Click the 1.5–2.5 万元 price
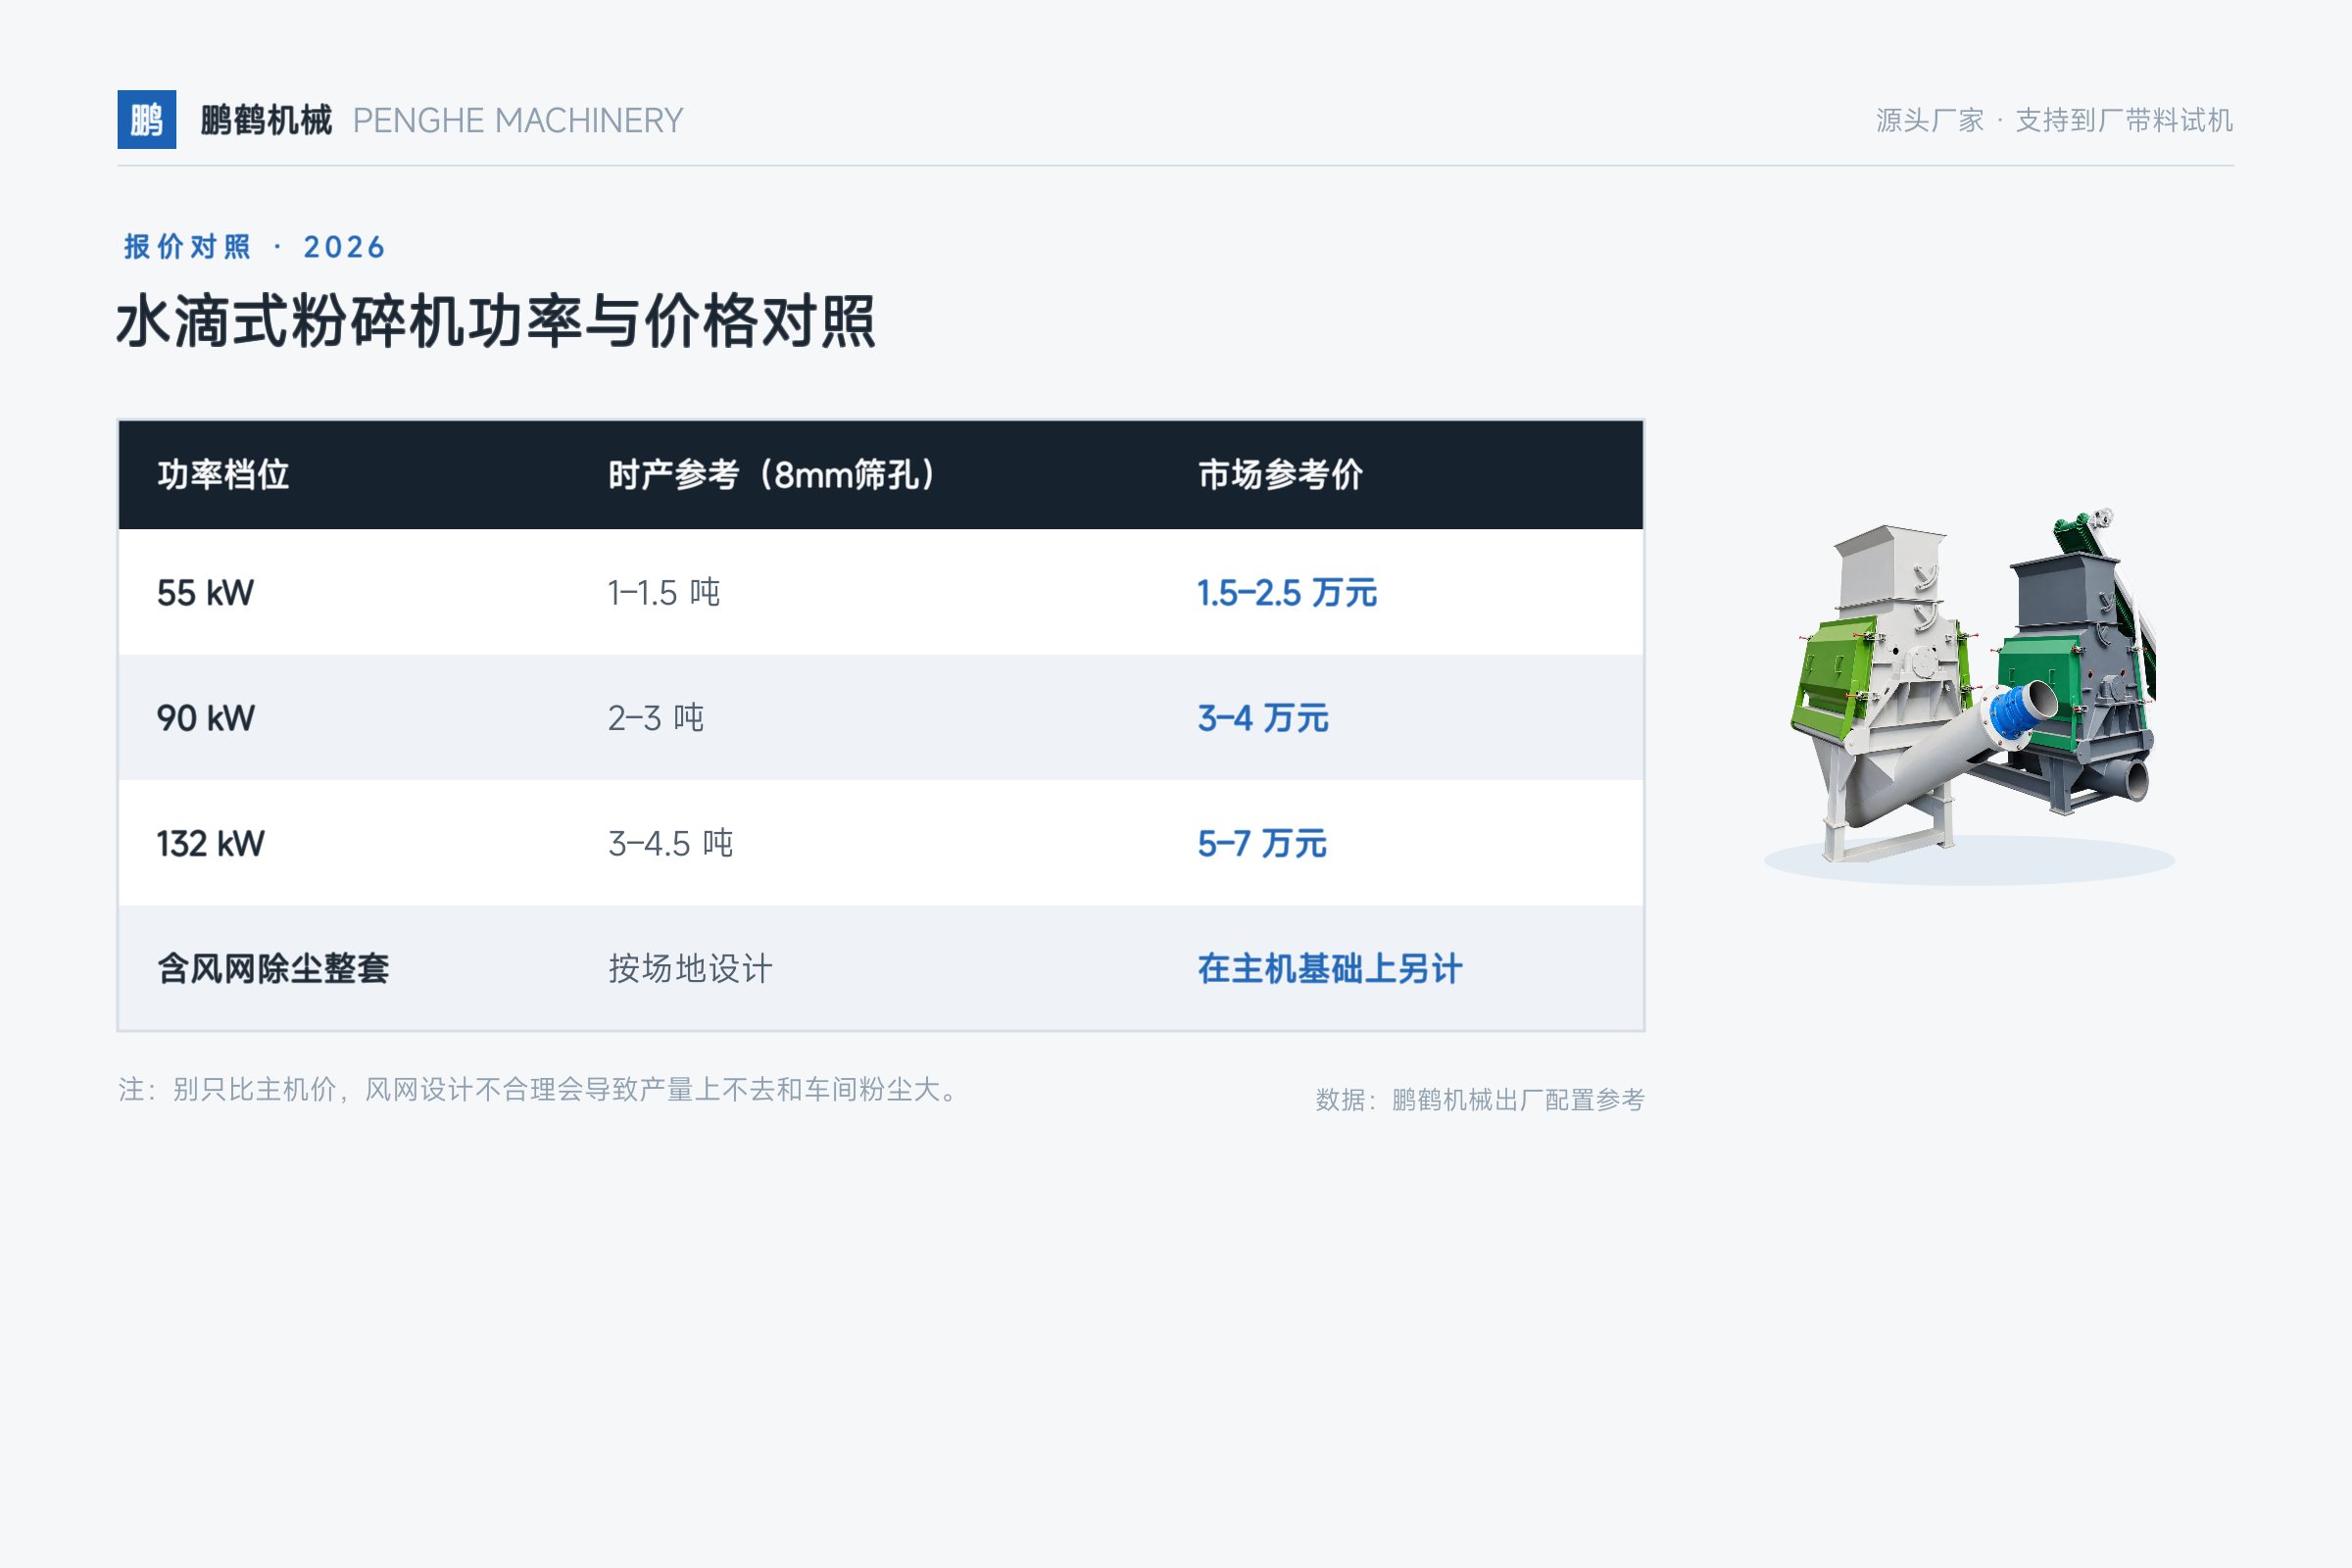Viewport: 2352px width, 1568px height. click(x=1287, y=593)
